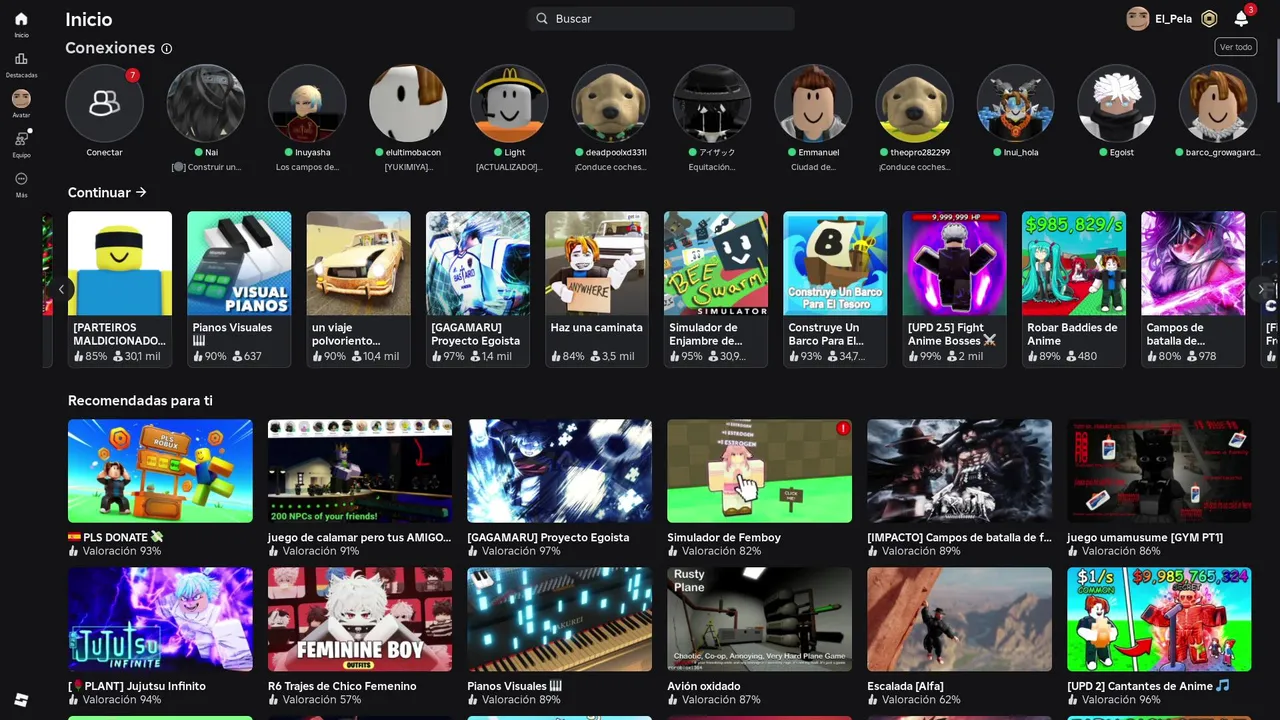Viewport: 1280px width, 720px height.
Task: Click Simulador de Femboy title text
Action: (724, 537)
